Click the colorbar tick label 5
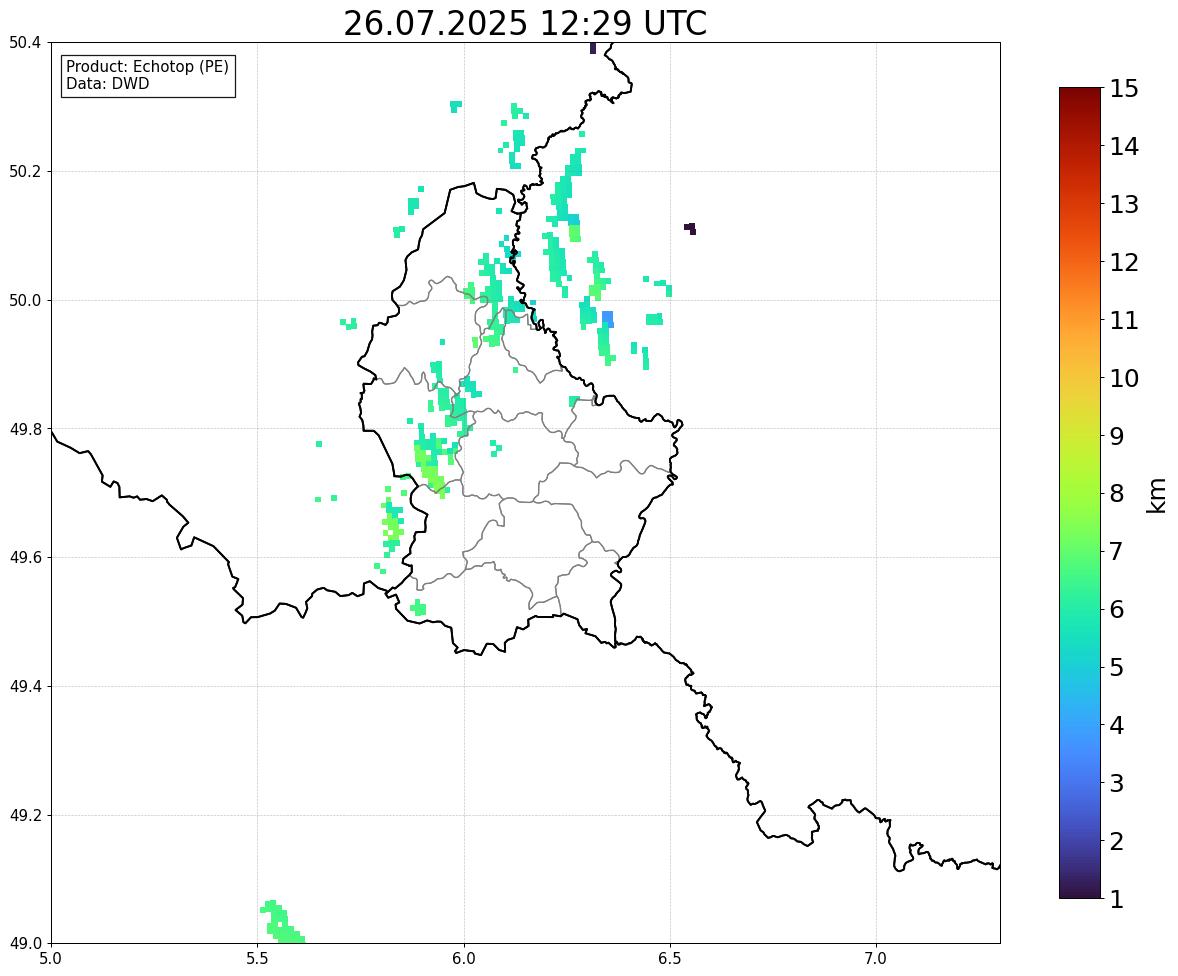The height and width of the screenshot is (976, 1178). coord(1116,667)
